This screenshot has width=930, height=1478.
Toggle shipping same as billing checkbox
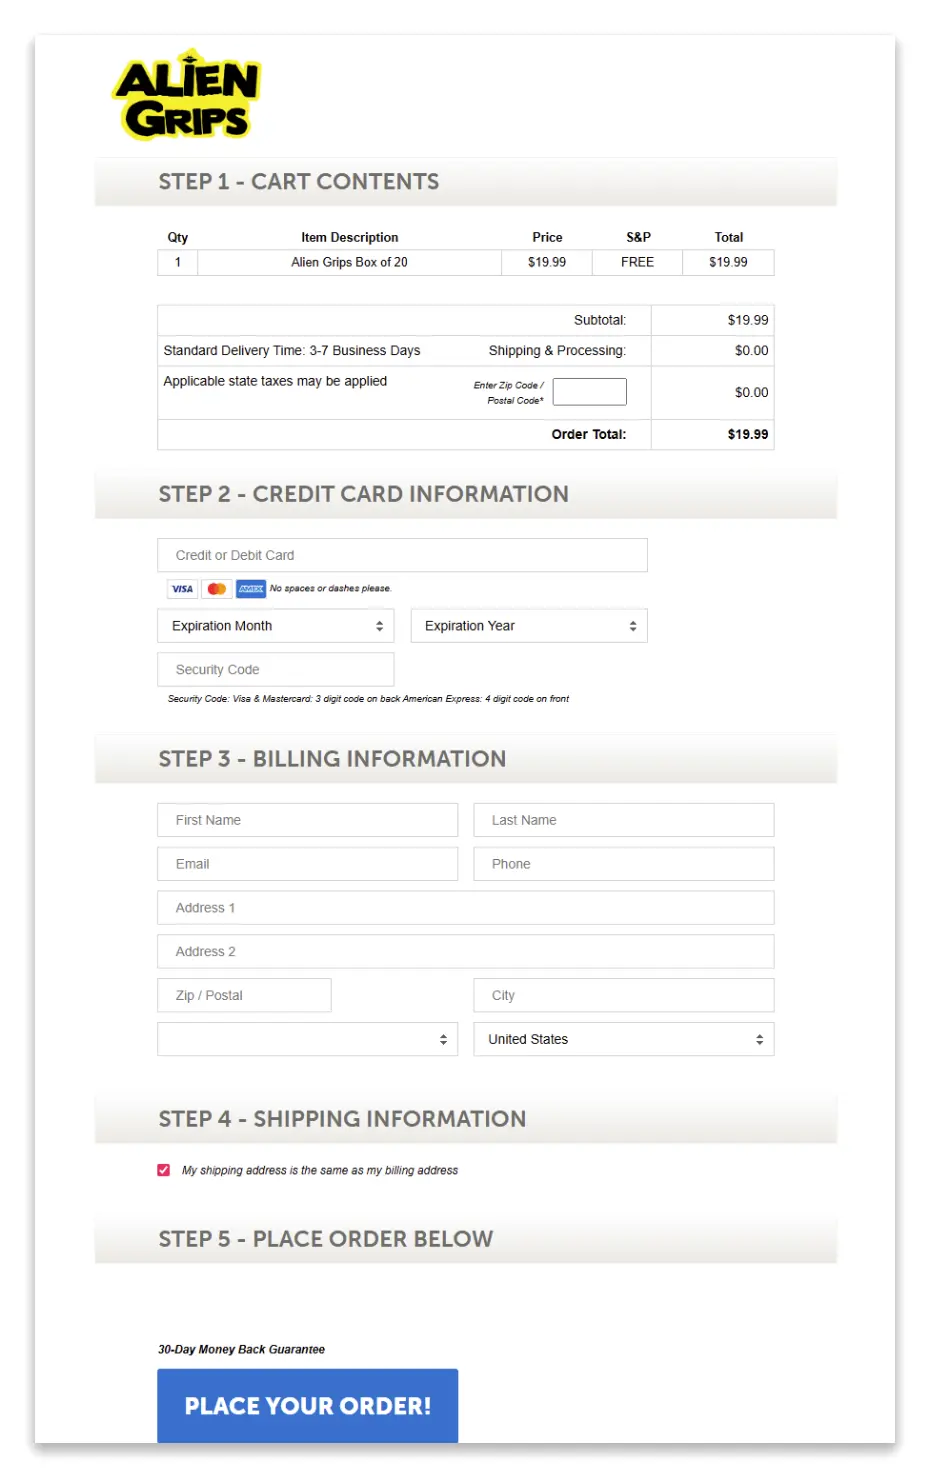(162, 1169)
